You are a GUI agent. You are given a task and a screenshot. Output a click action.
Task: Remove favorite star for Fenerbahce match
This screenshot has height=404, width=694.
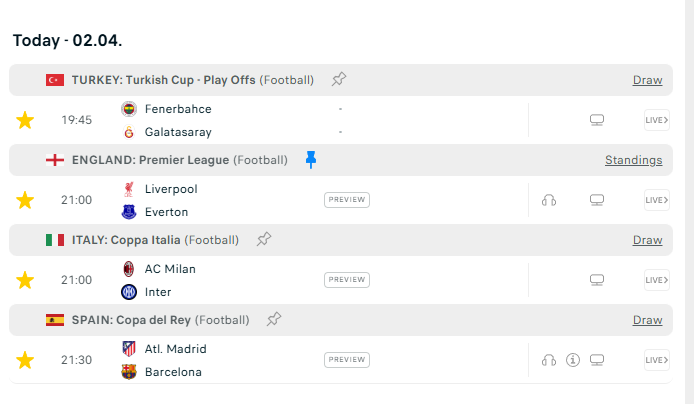(x=25, y=120)
